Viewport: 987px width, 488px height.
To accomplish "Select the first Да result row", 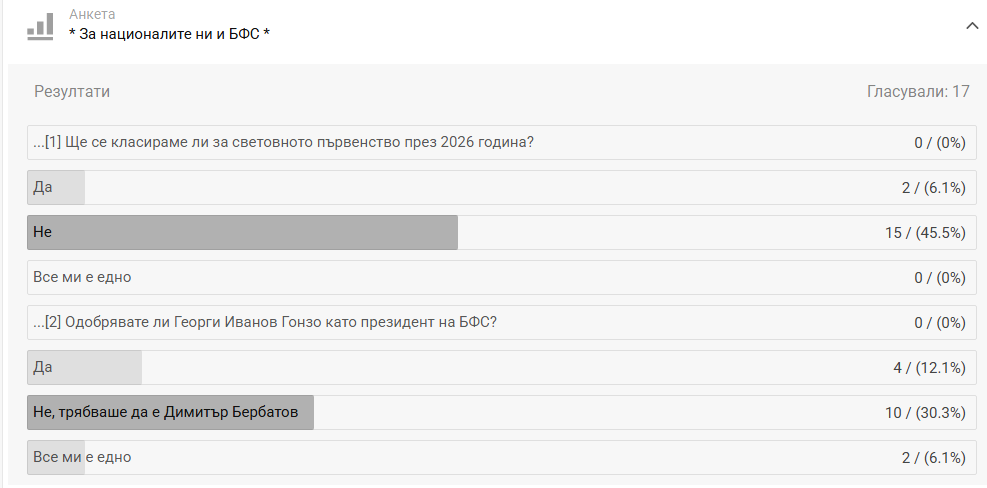I will (x=502, y=187).
